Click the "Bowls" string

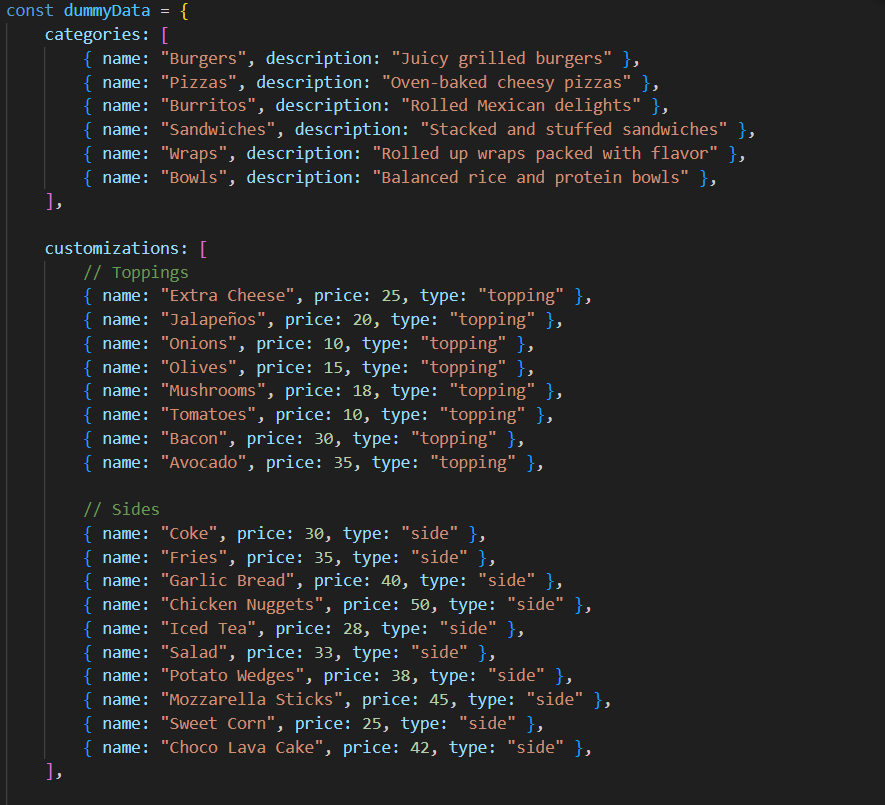point(194,178)
